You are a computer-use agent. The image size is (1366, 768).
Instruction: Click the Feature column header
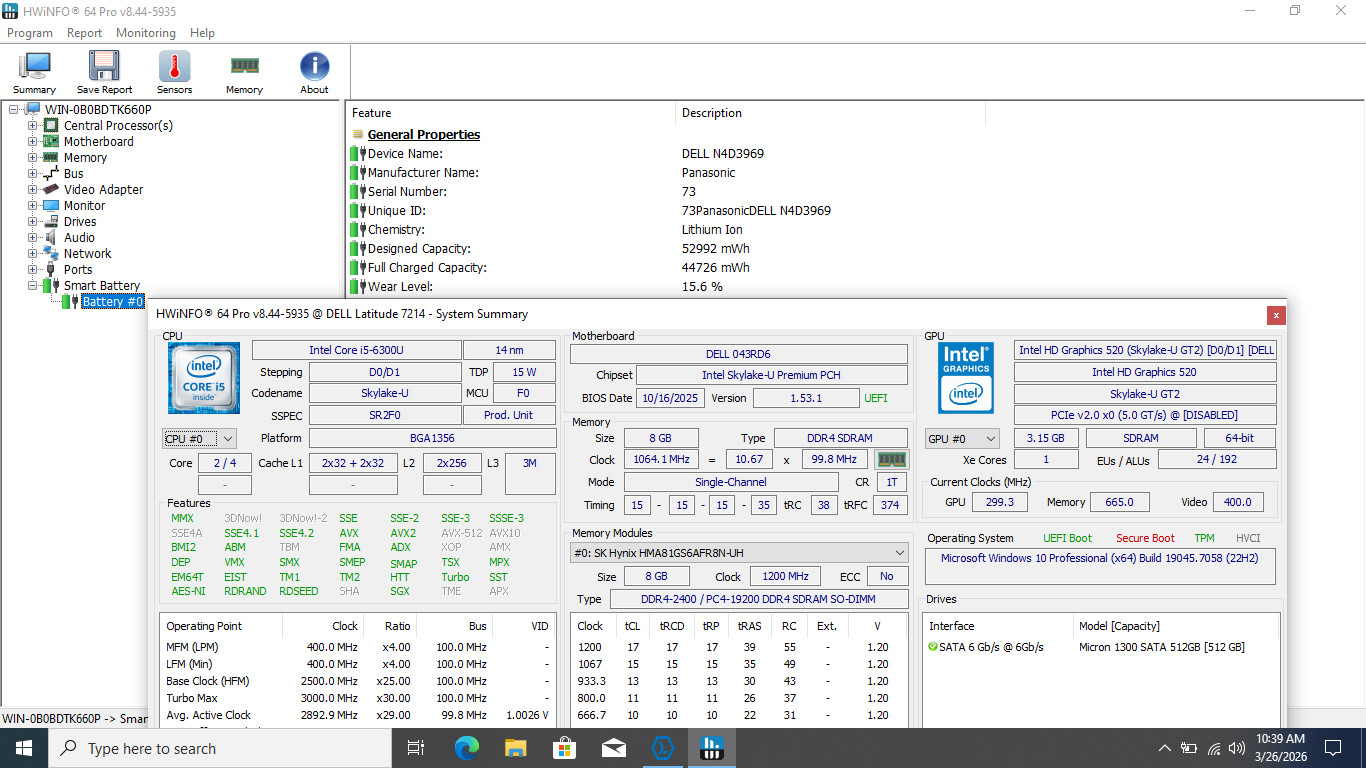click(x=511, y=113)
